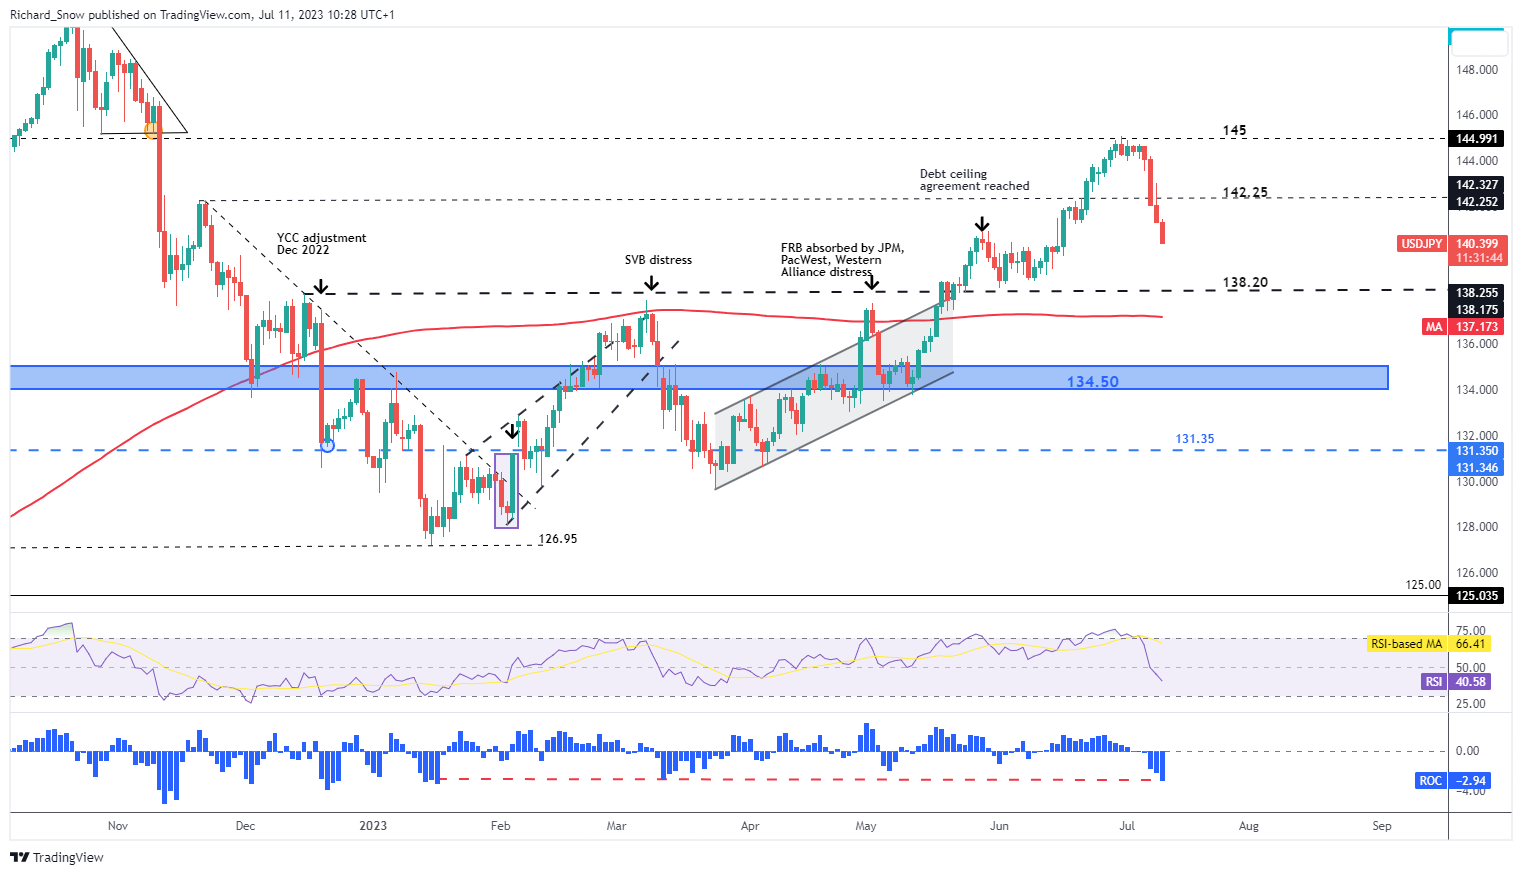This screenshot has height=875, width=1522.
Task: Click the 138.255 price level tag
Action: (x=1476, y=293)
